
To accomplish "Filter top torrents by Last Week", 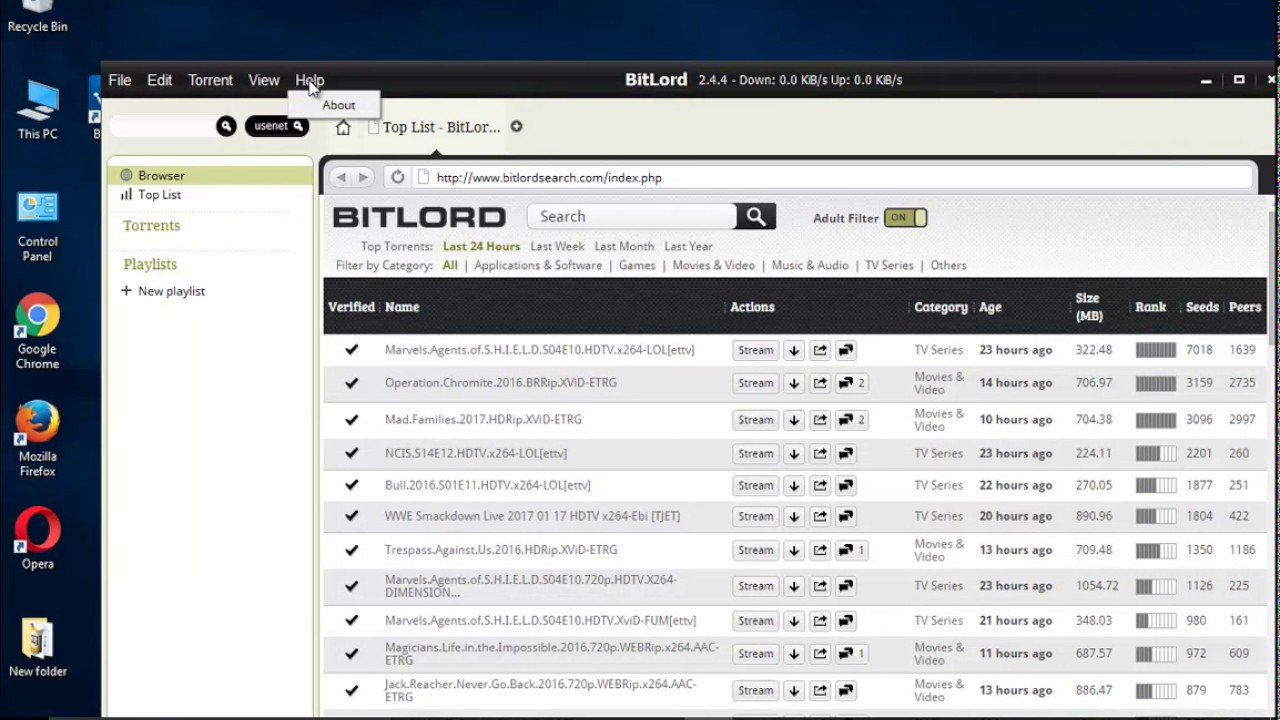I will (557, 246).
